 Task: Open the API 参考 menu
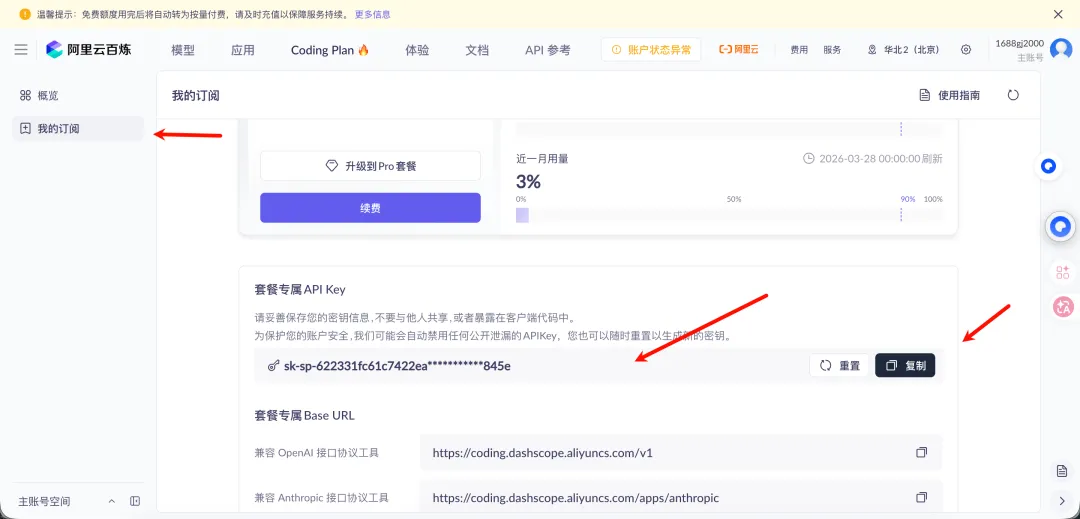tap(548, 50)
